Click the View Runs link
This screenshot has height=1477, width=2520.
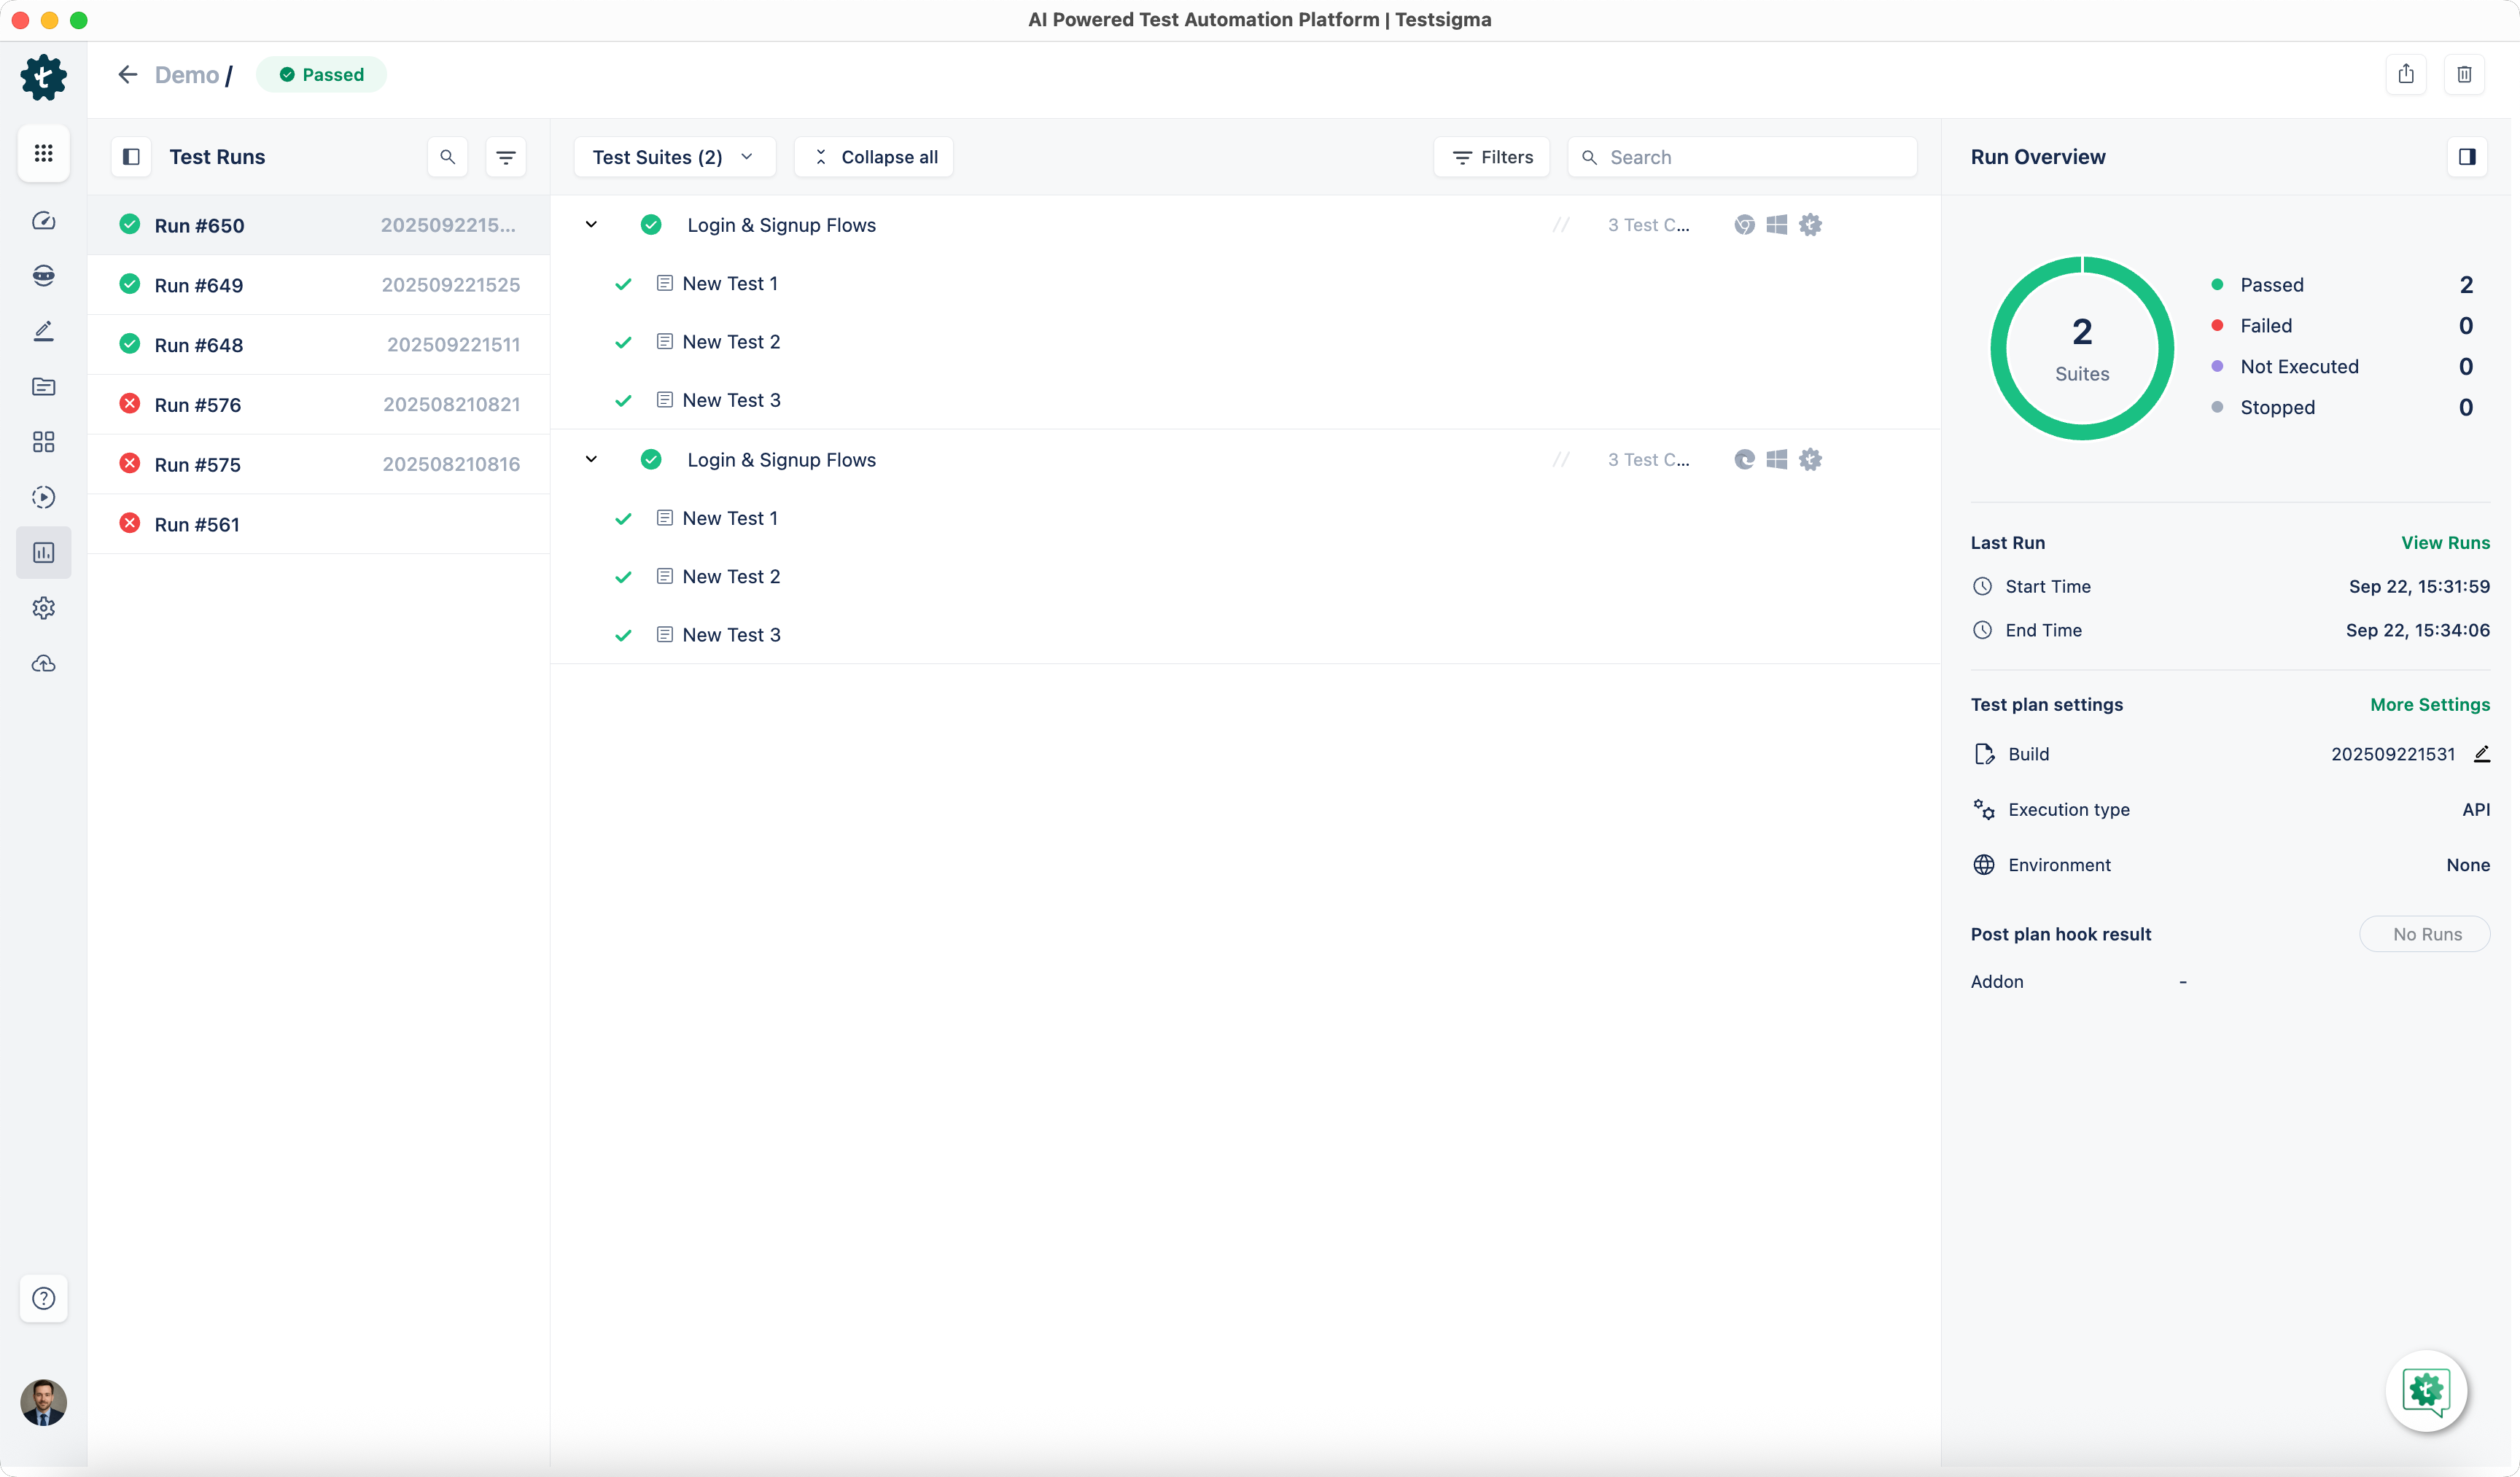click(x=2445, y=543)
